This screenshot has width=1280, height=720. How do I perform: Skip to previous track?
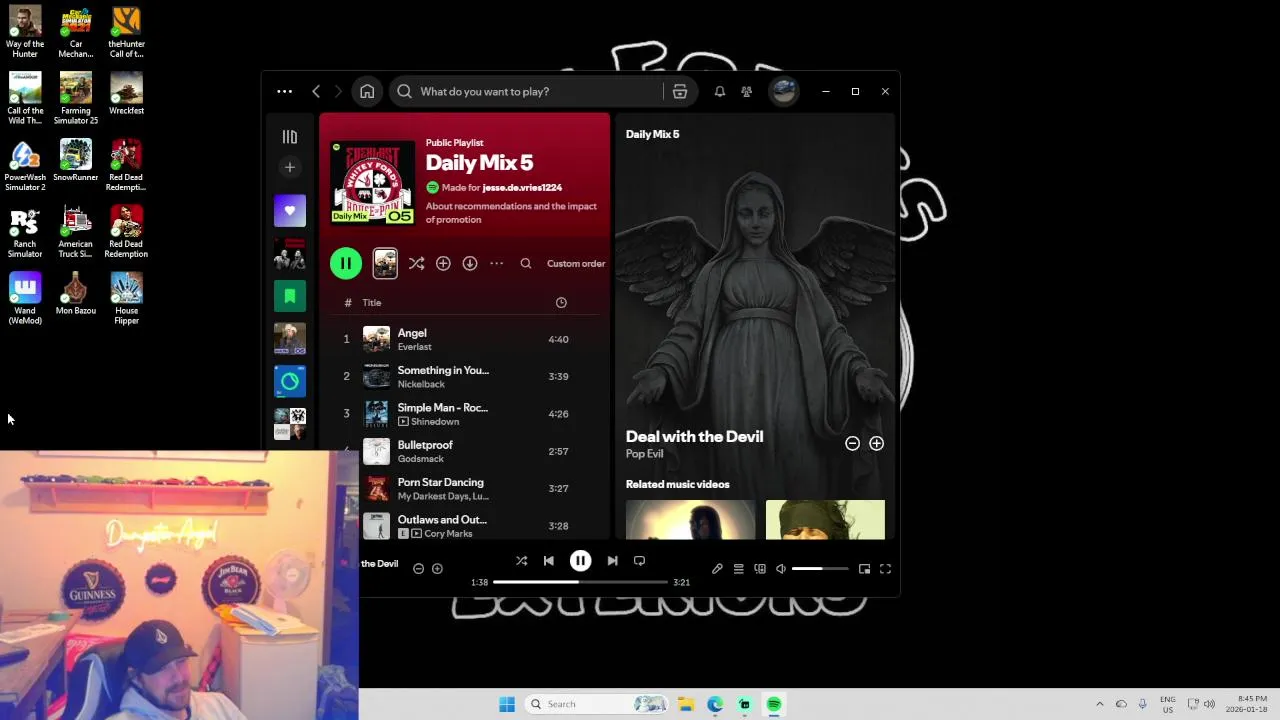[x=548, y=561]
